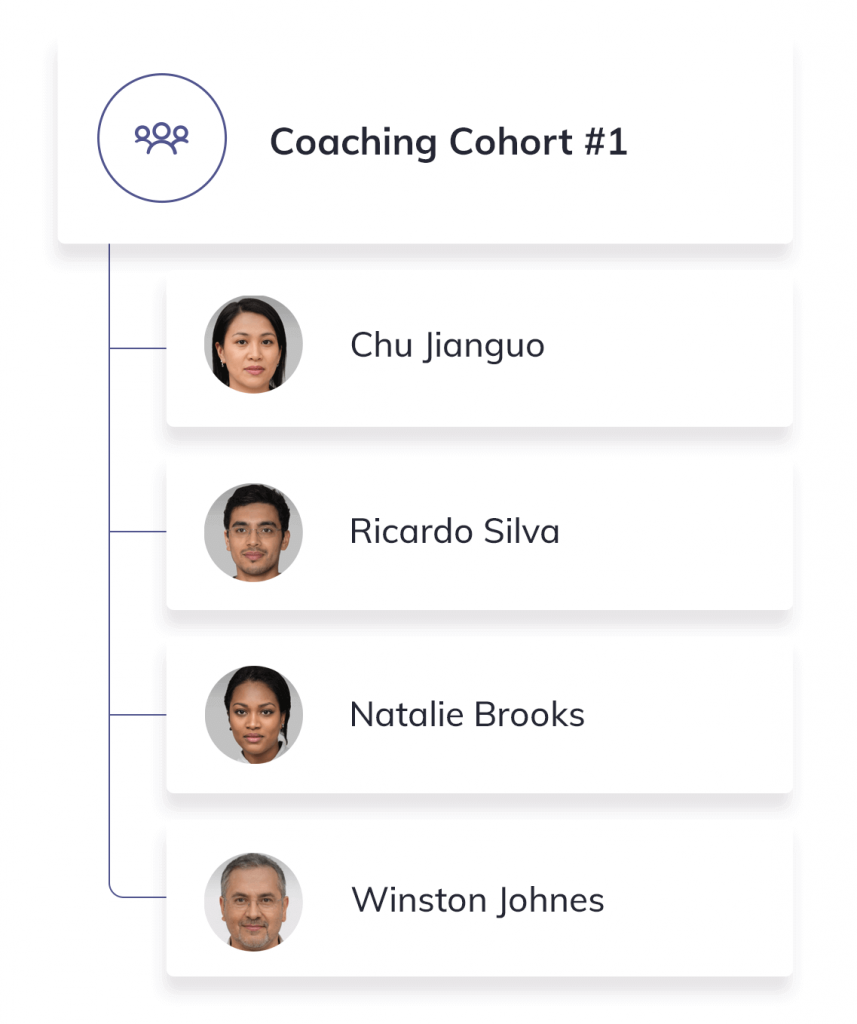Click blank area right of cohort title
This screenshot has height=1024, width=857.
tap(710, 142)
